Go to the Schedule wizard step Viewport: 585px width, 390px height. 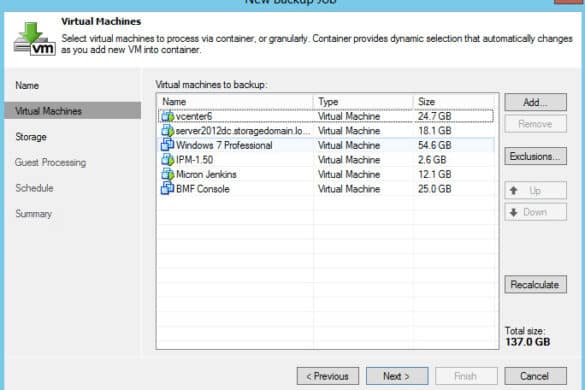(x=34, y=188)
